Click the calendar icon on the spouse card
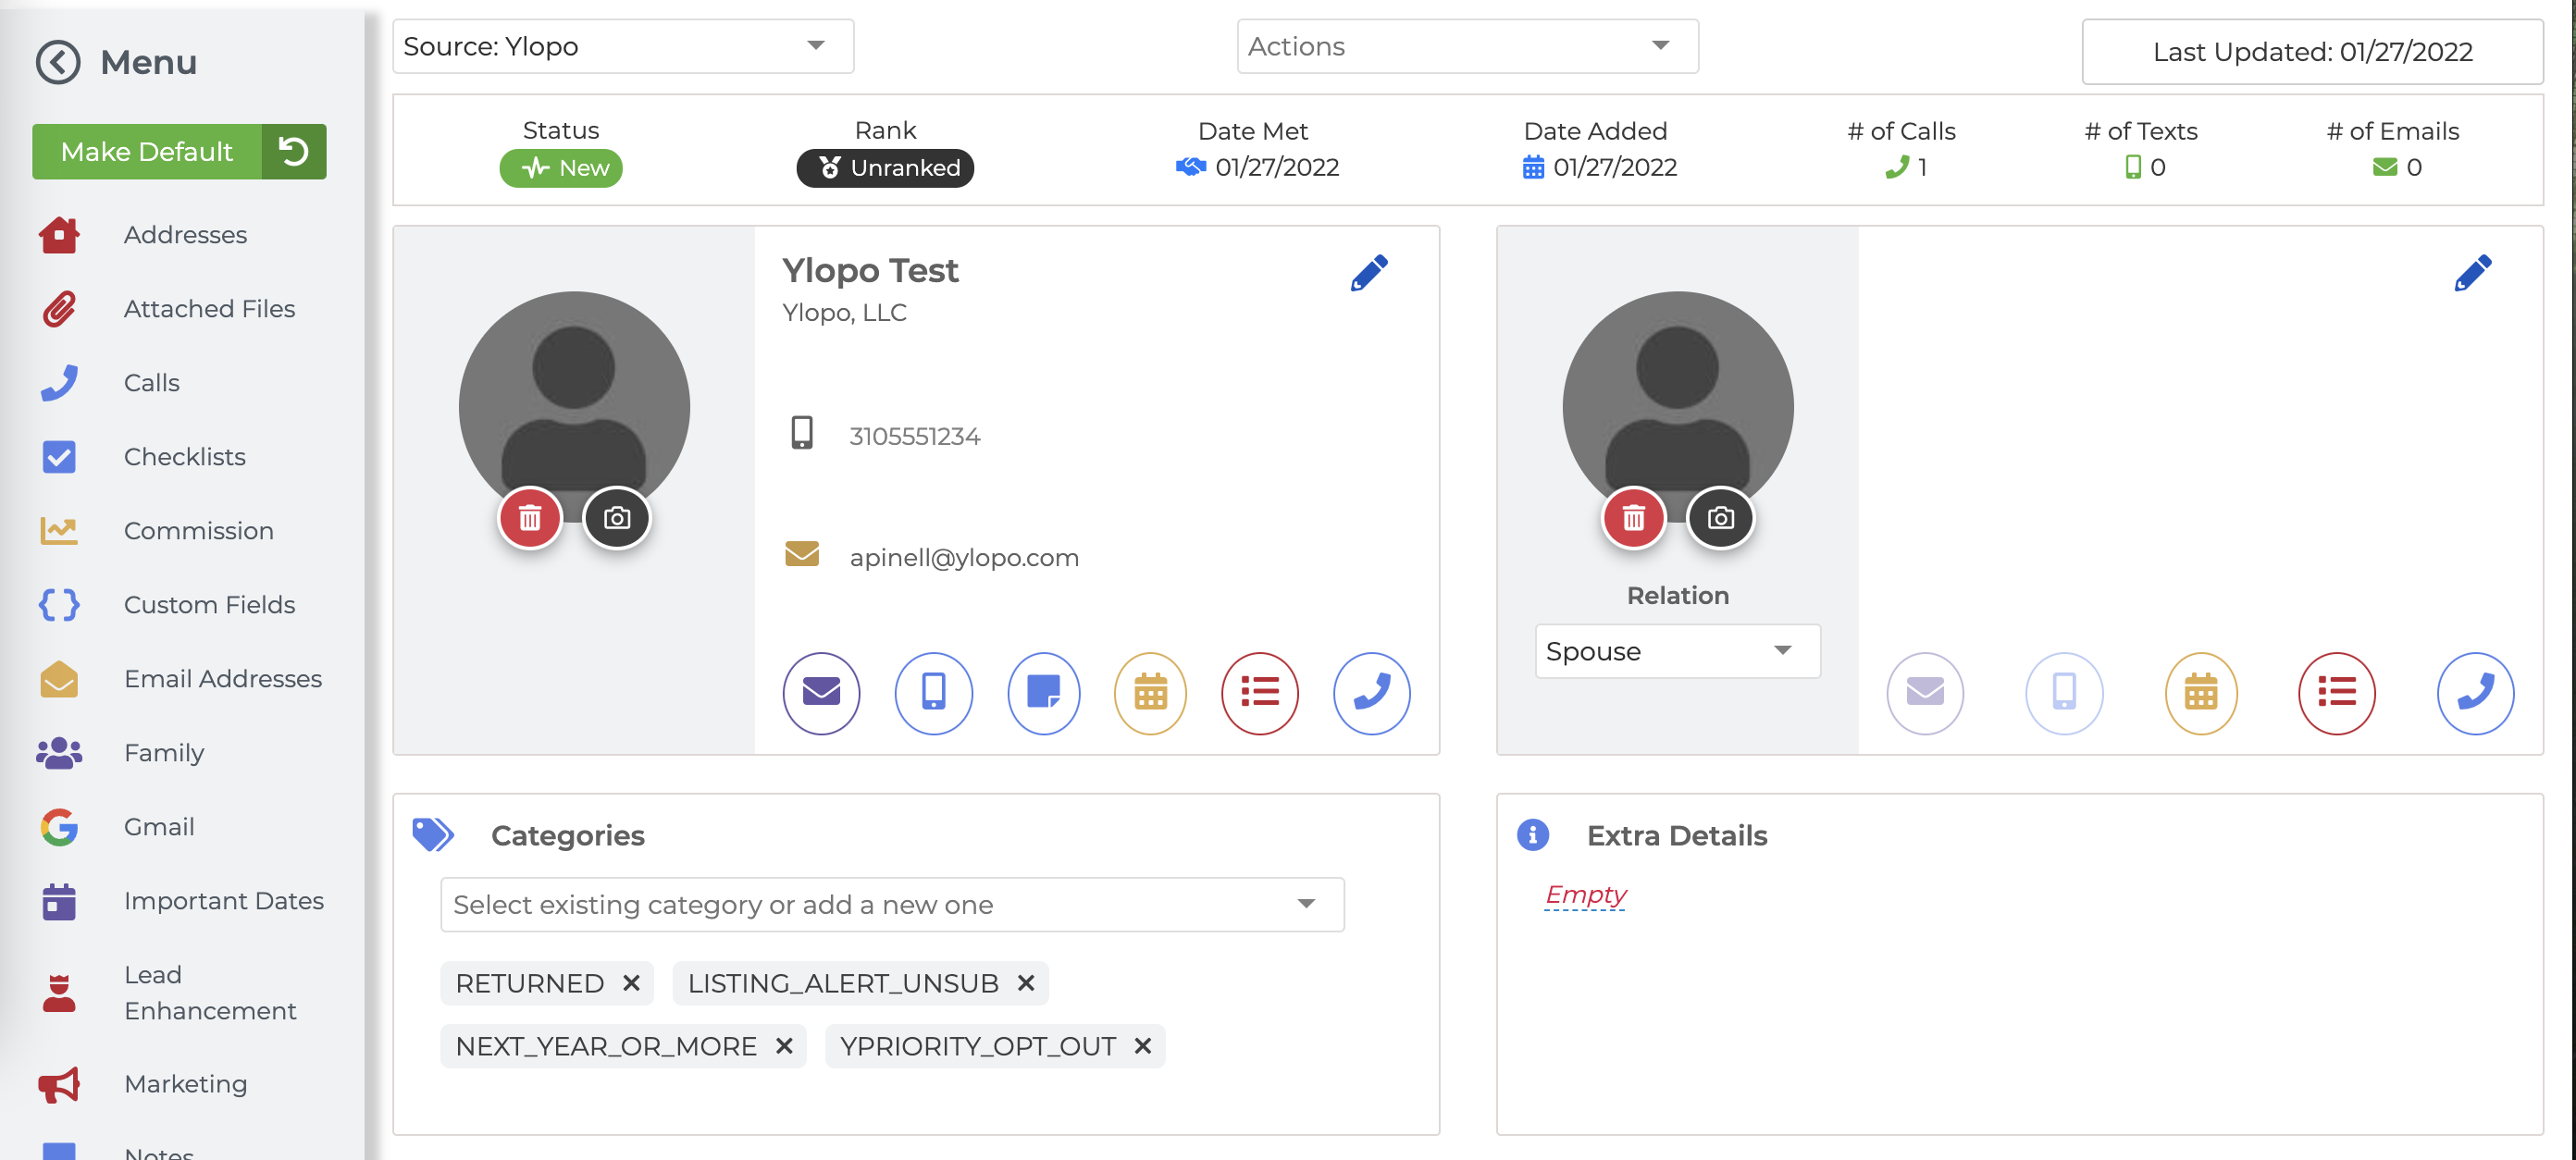Viewport: 2576px width, 1160px height. (x=2200, y=692)
